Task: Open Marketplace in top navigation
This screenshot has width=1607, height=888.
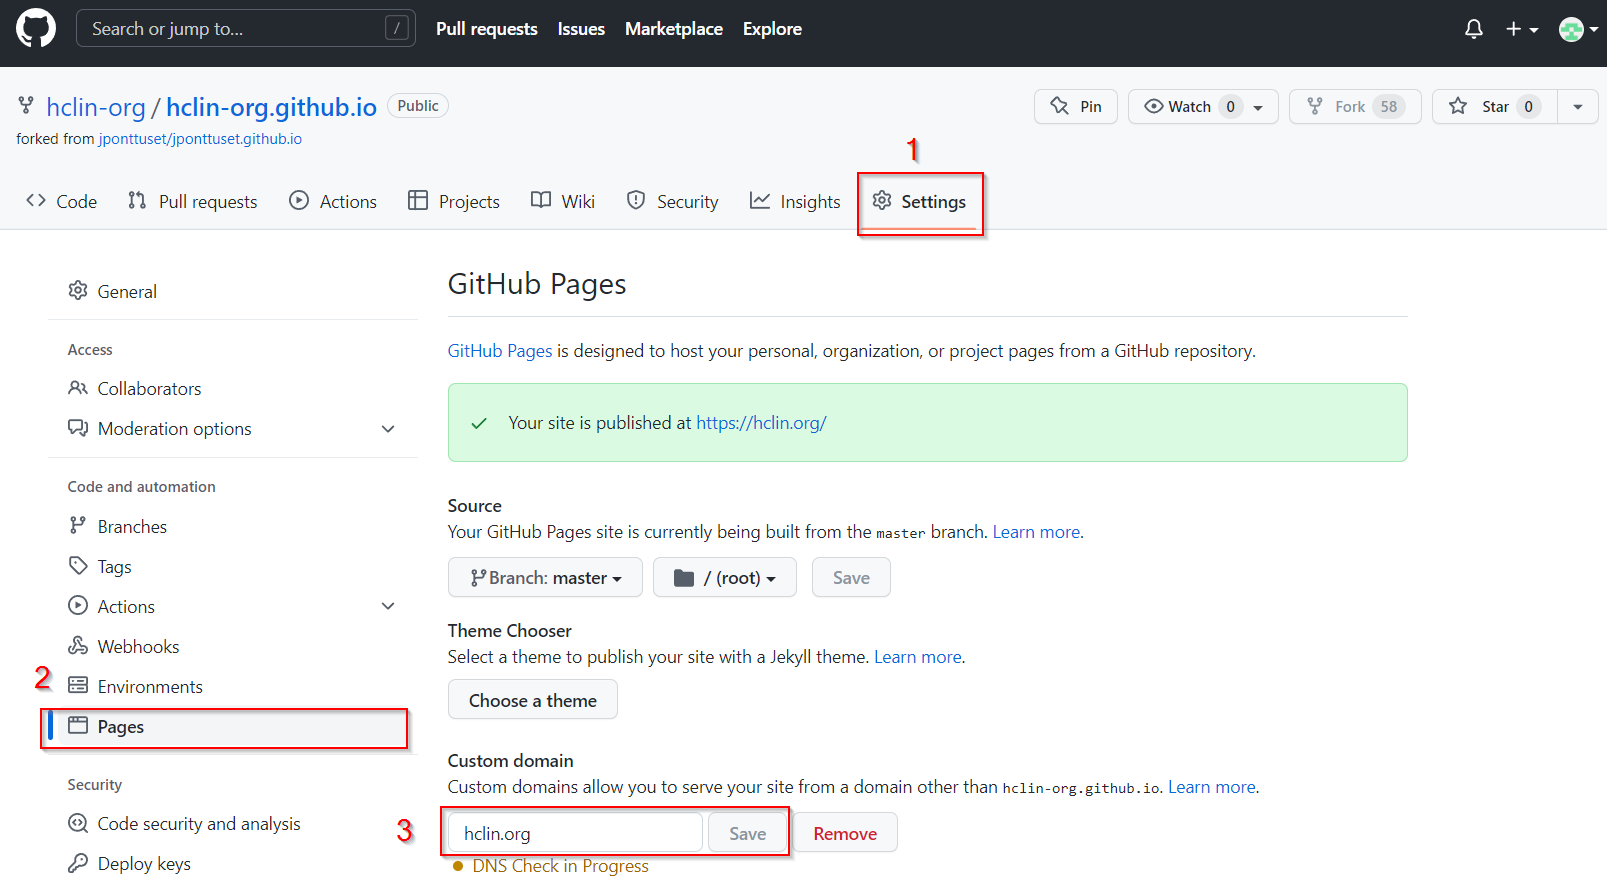Action: tap(673, 29)
